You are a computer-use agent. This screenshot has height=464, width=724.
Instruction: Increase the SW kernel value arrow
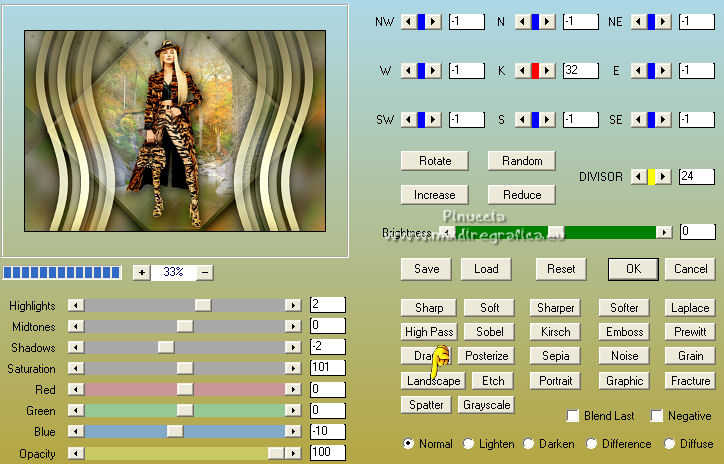coord(433,120)
